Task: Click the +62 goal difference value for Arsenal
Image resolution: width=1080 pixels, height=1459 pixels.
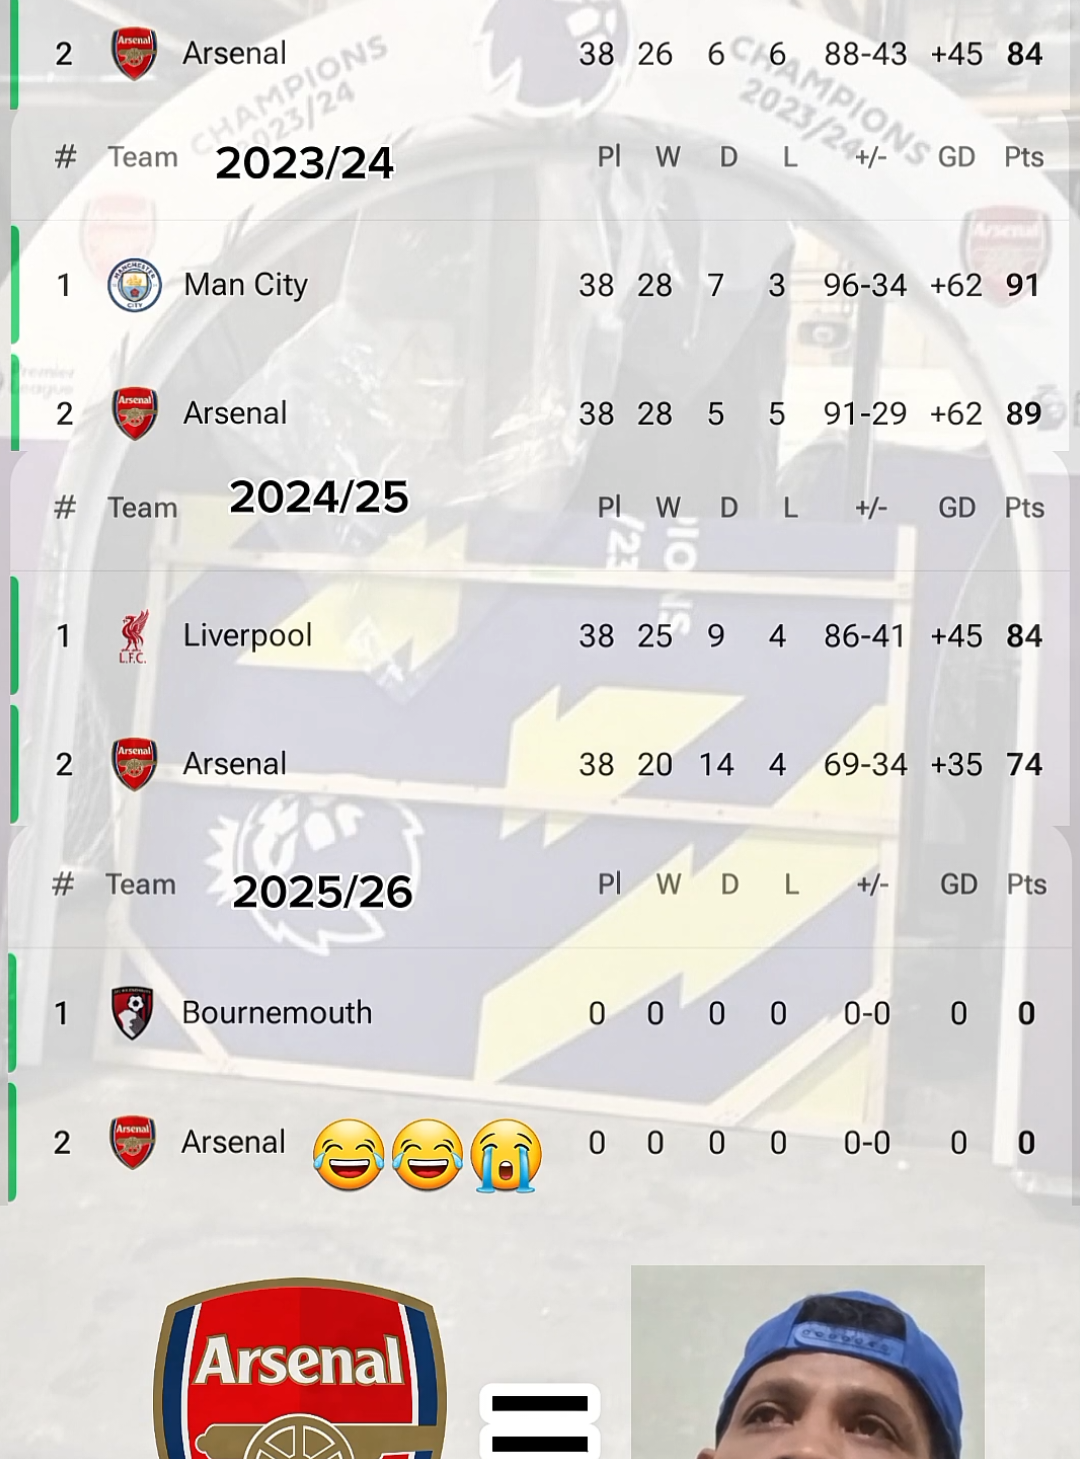Action: pos(955,413)
